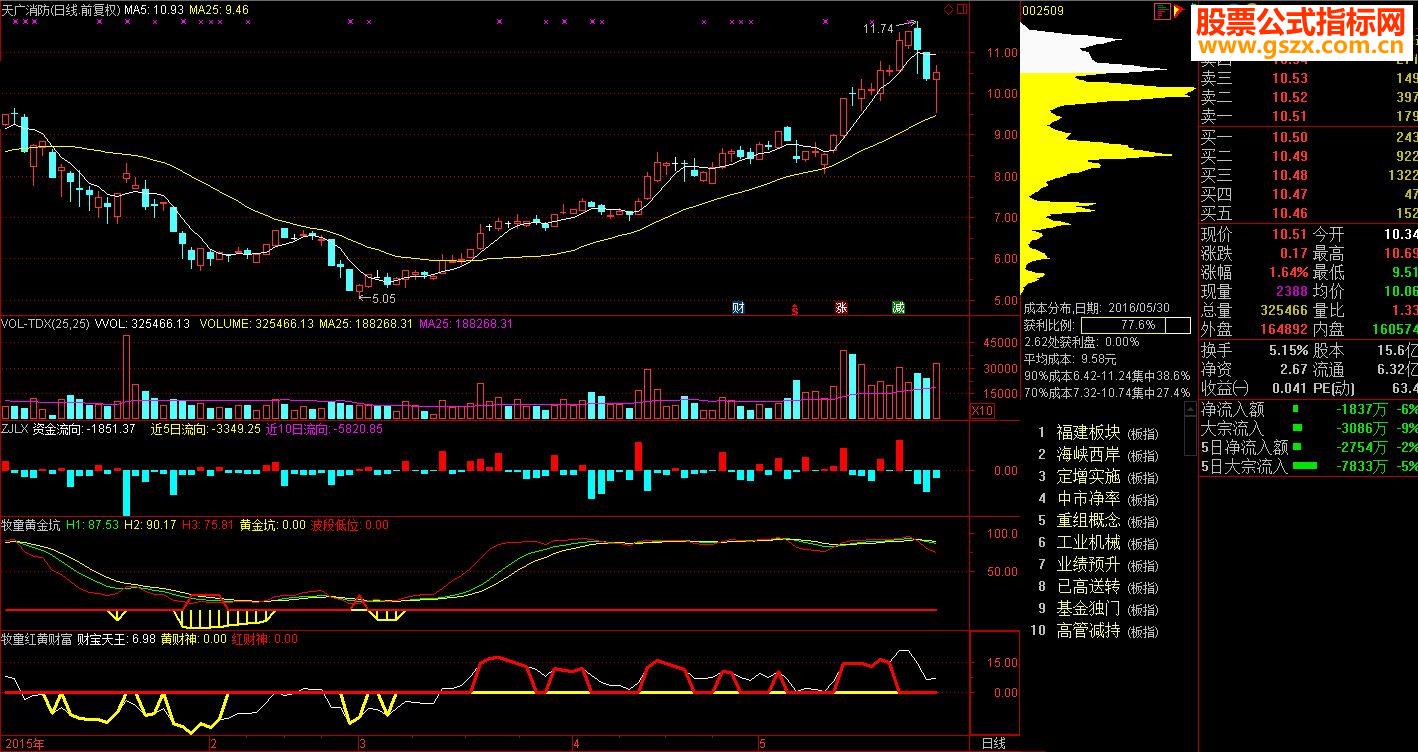Click the 现价 value 10.51
The image size is (1418, 752).
pos(1289,234)
